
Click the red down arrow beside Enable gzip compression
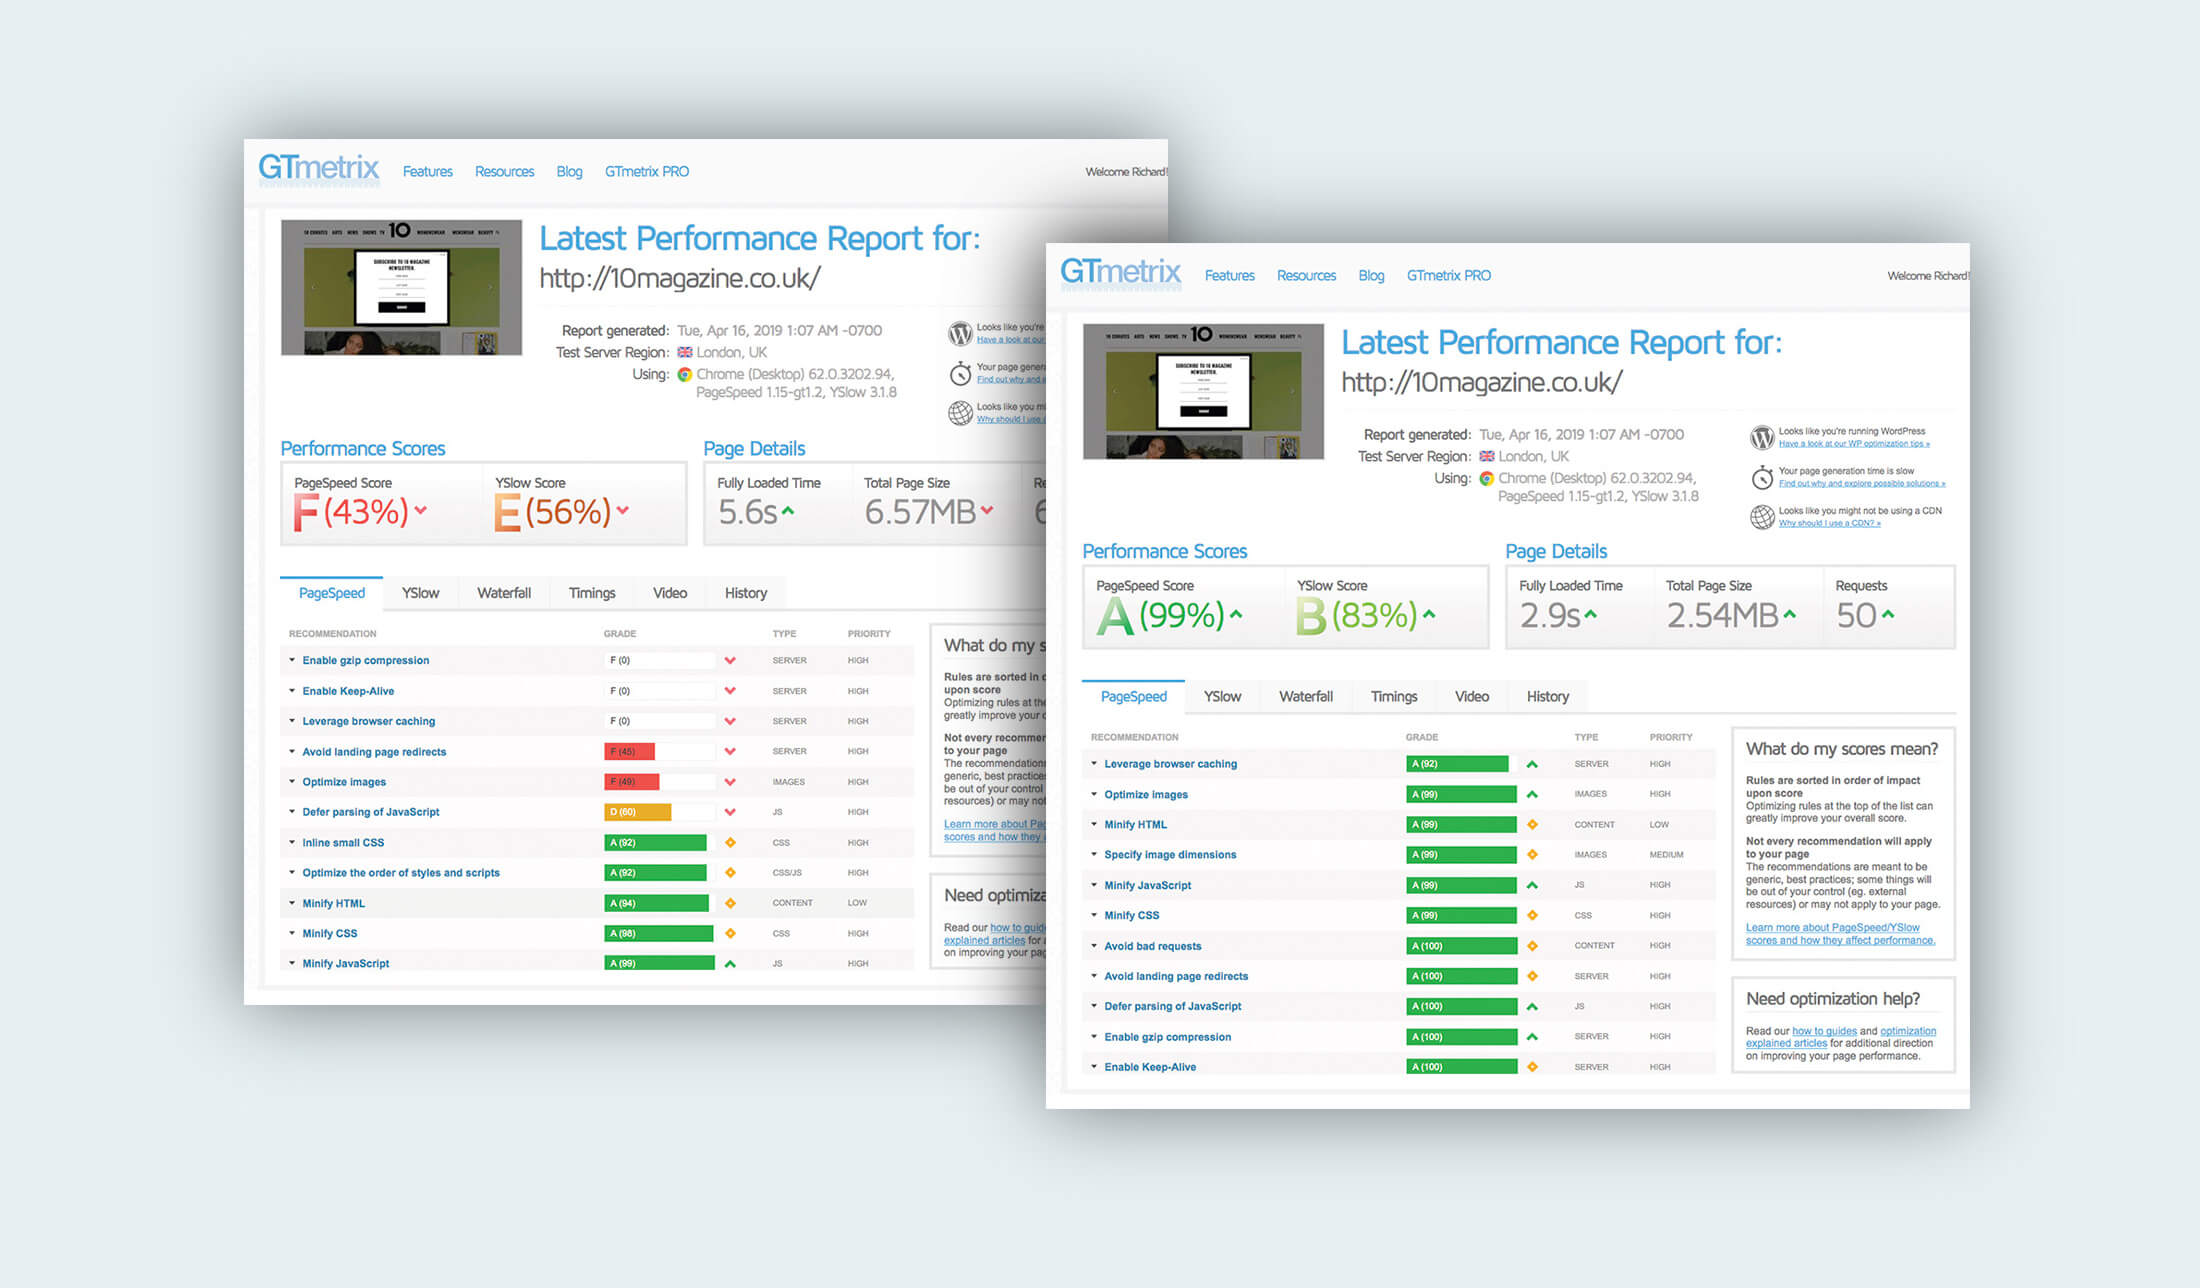tap(730, 661)
